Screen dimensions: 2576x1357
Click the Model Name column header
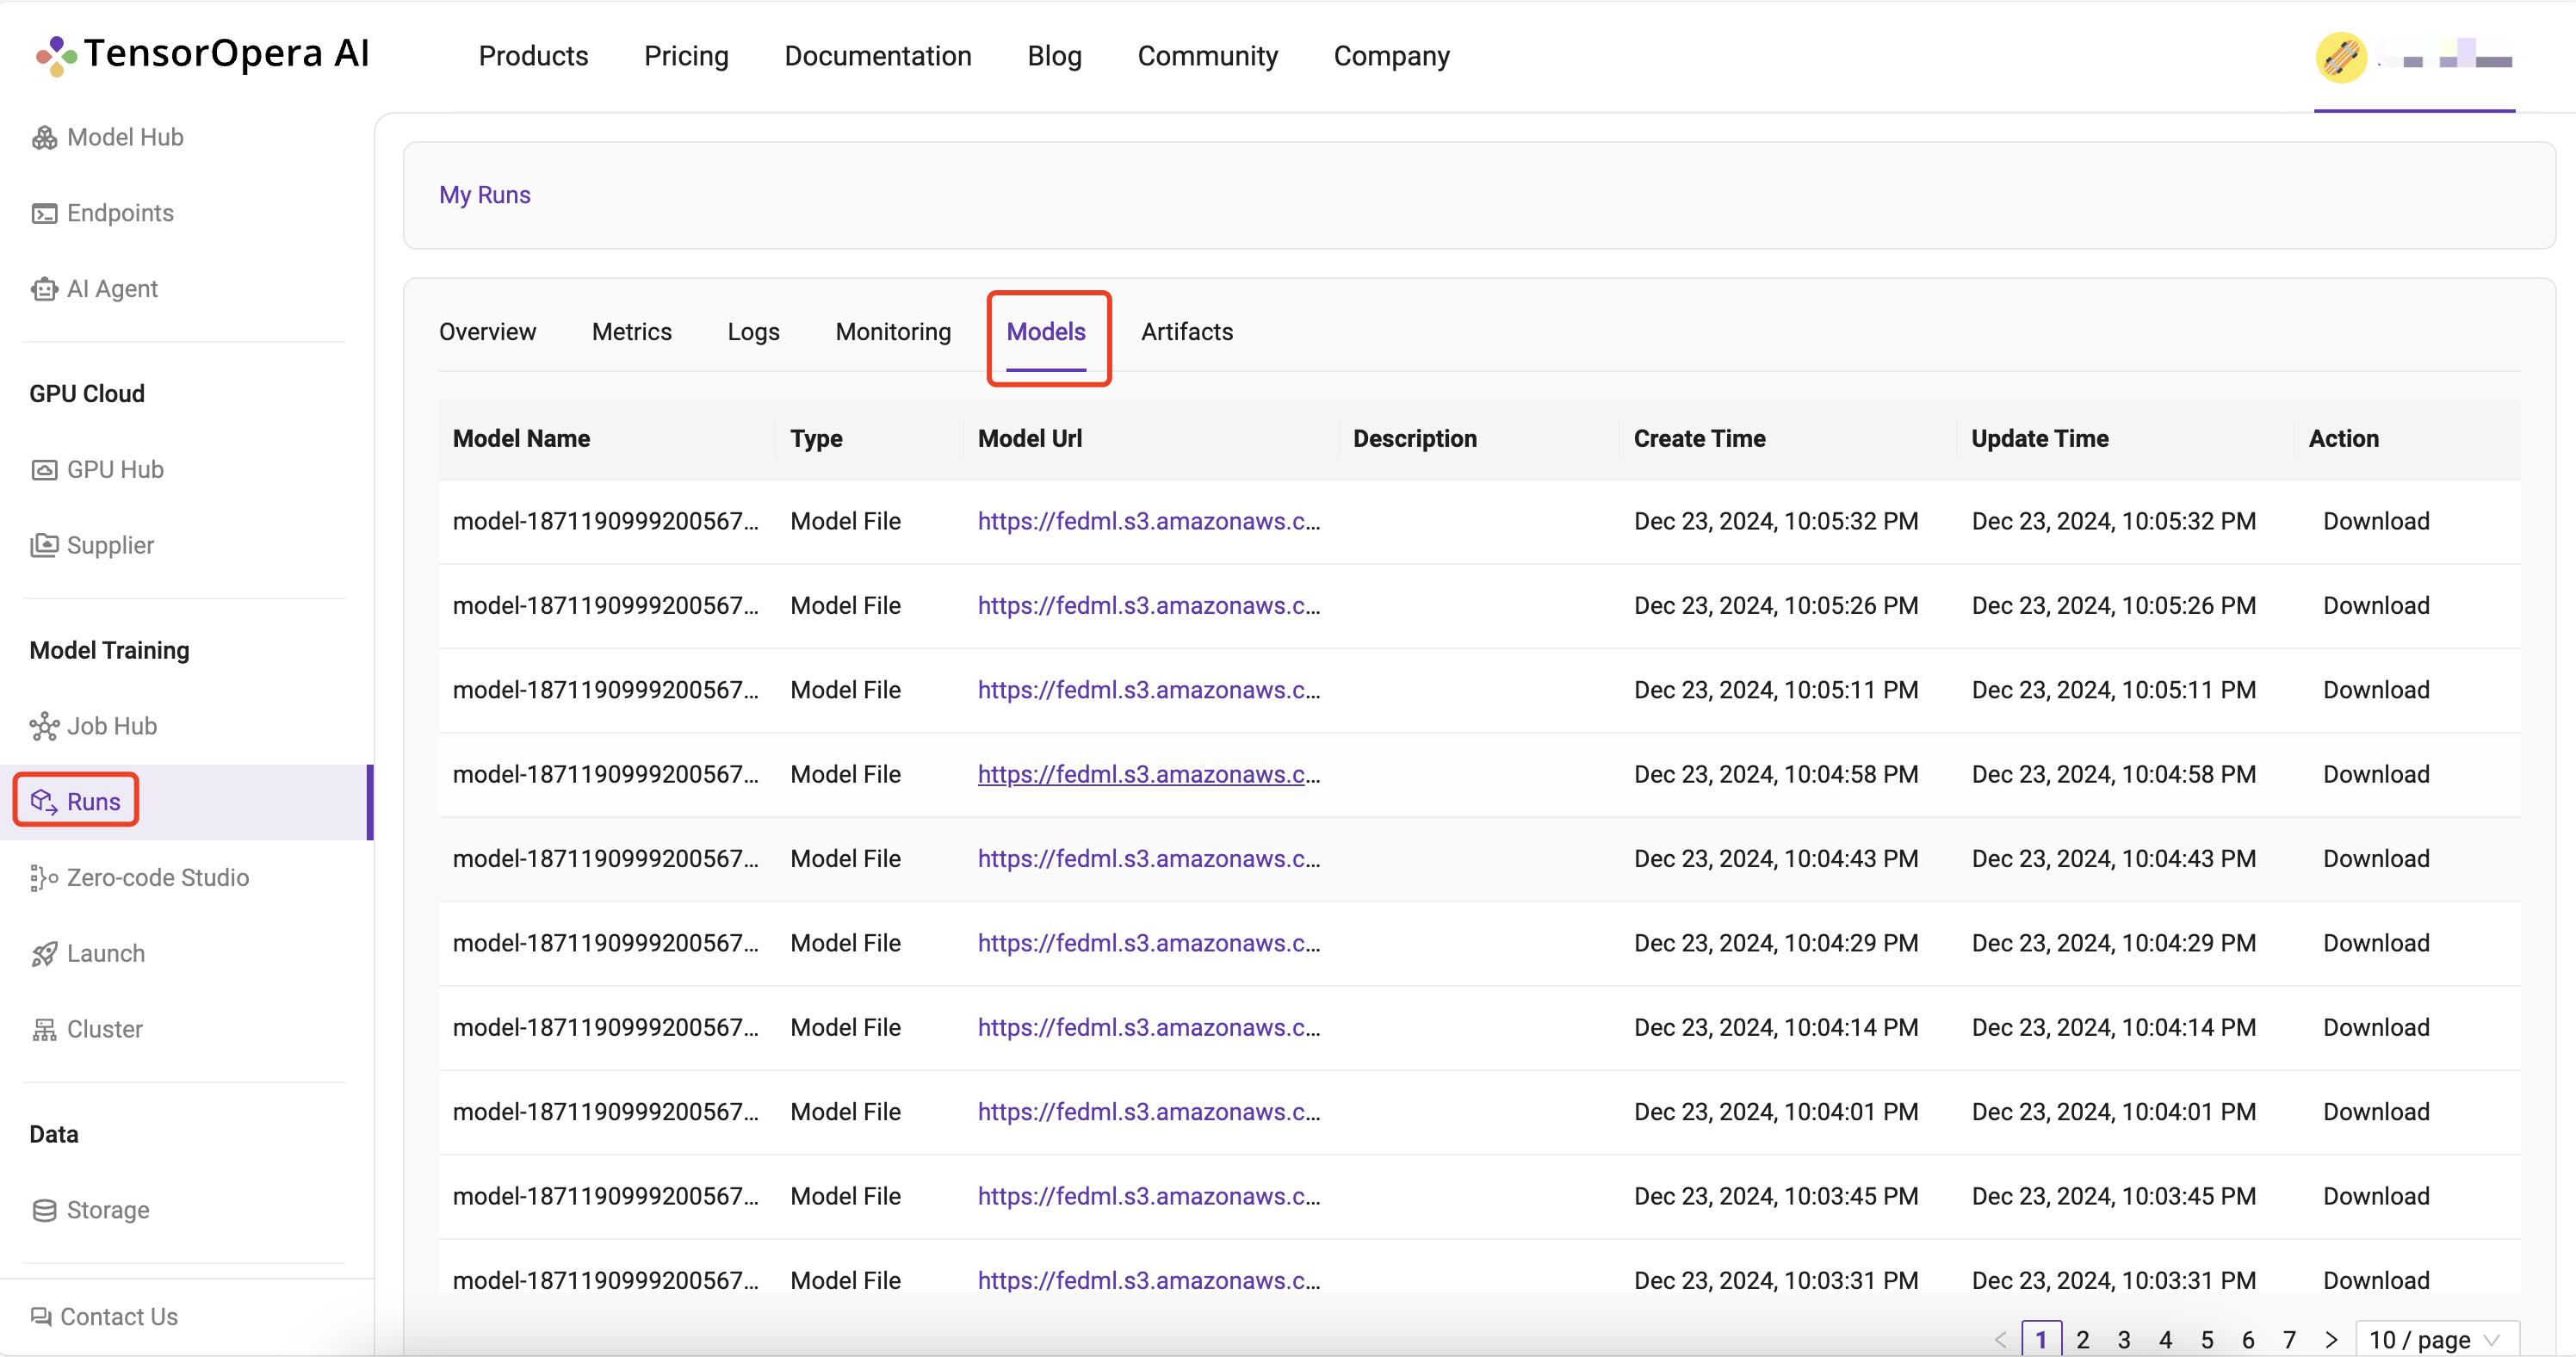click(521, 439)
